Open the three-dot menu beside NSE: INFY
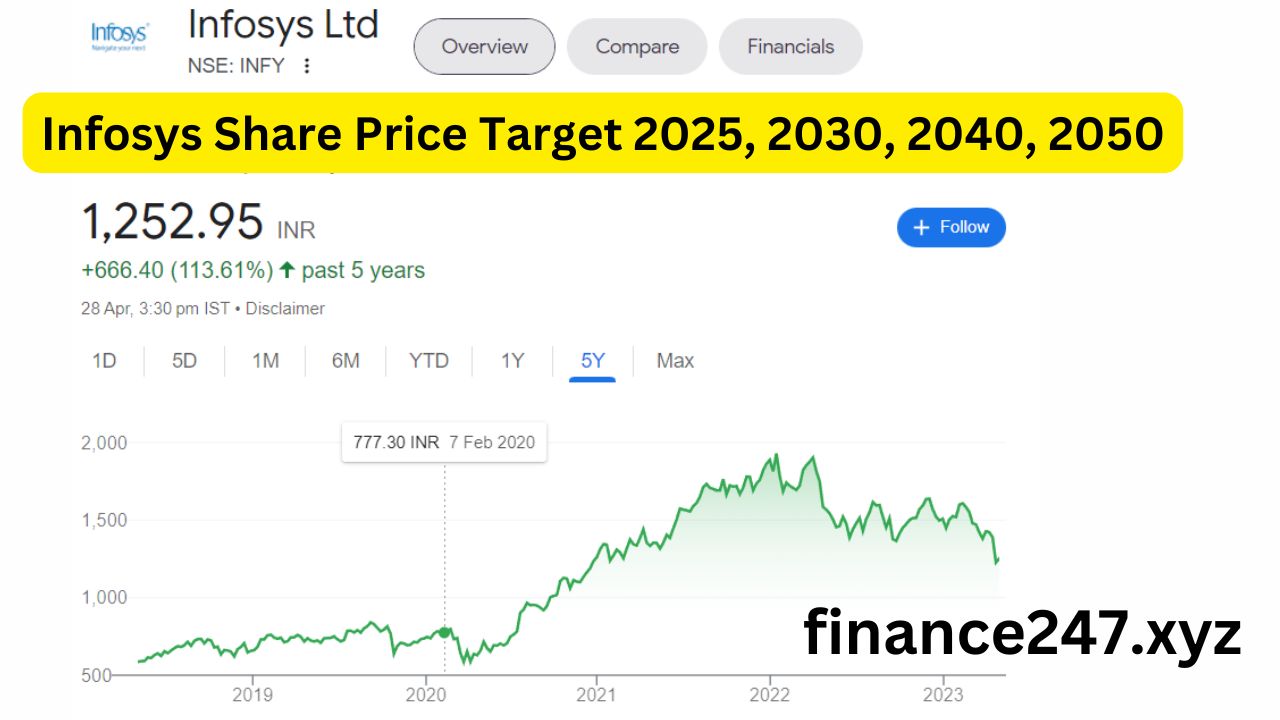 [307, 66]
